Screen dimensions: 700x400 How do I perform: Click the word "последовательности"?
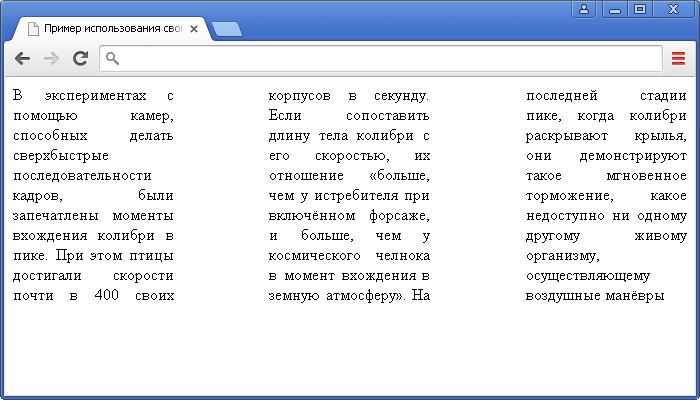coord(82,176)
